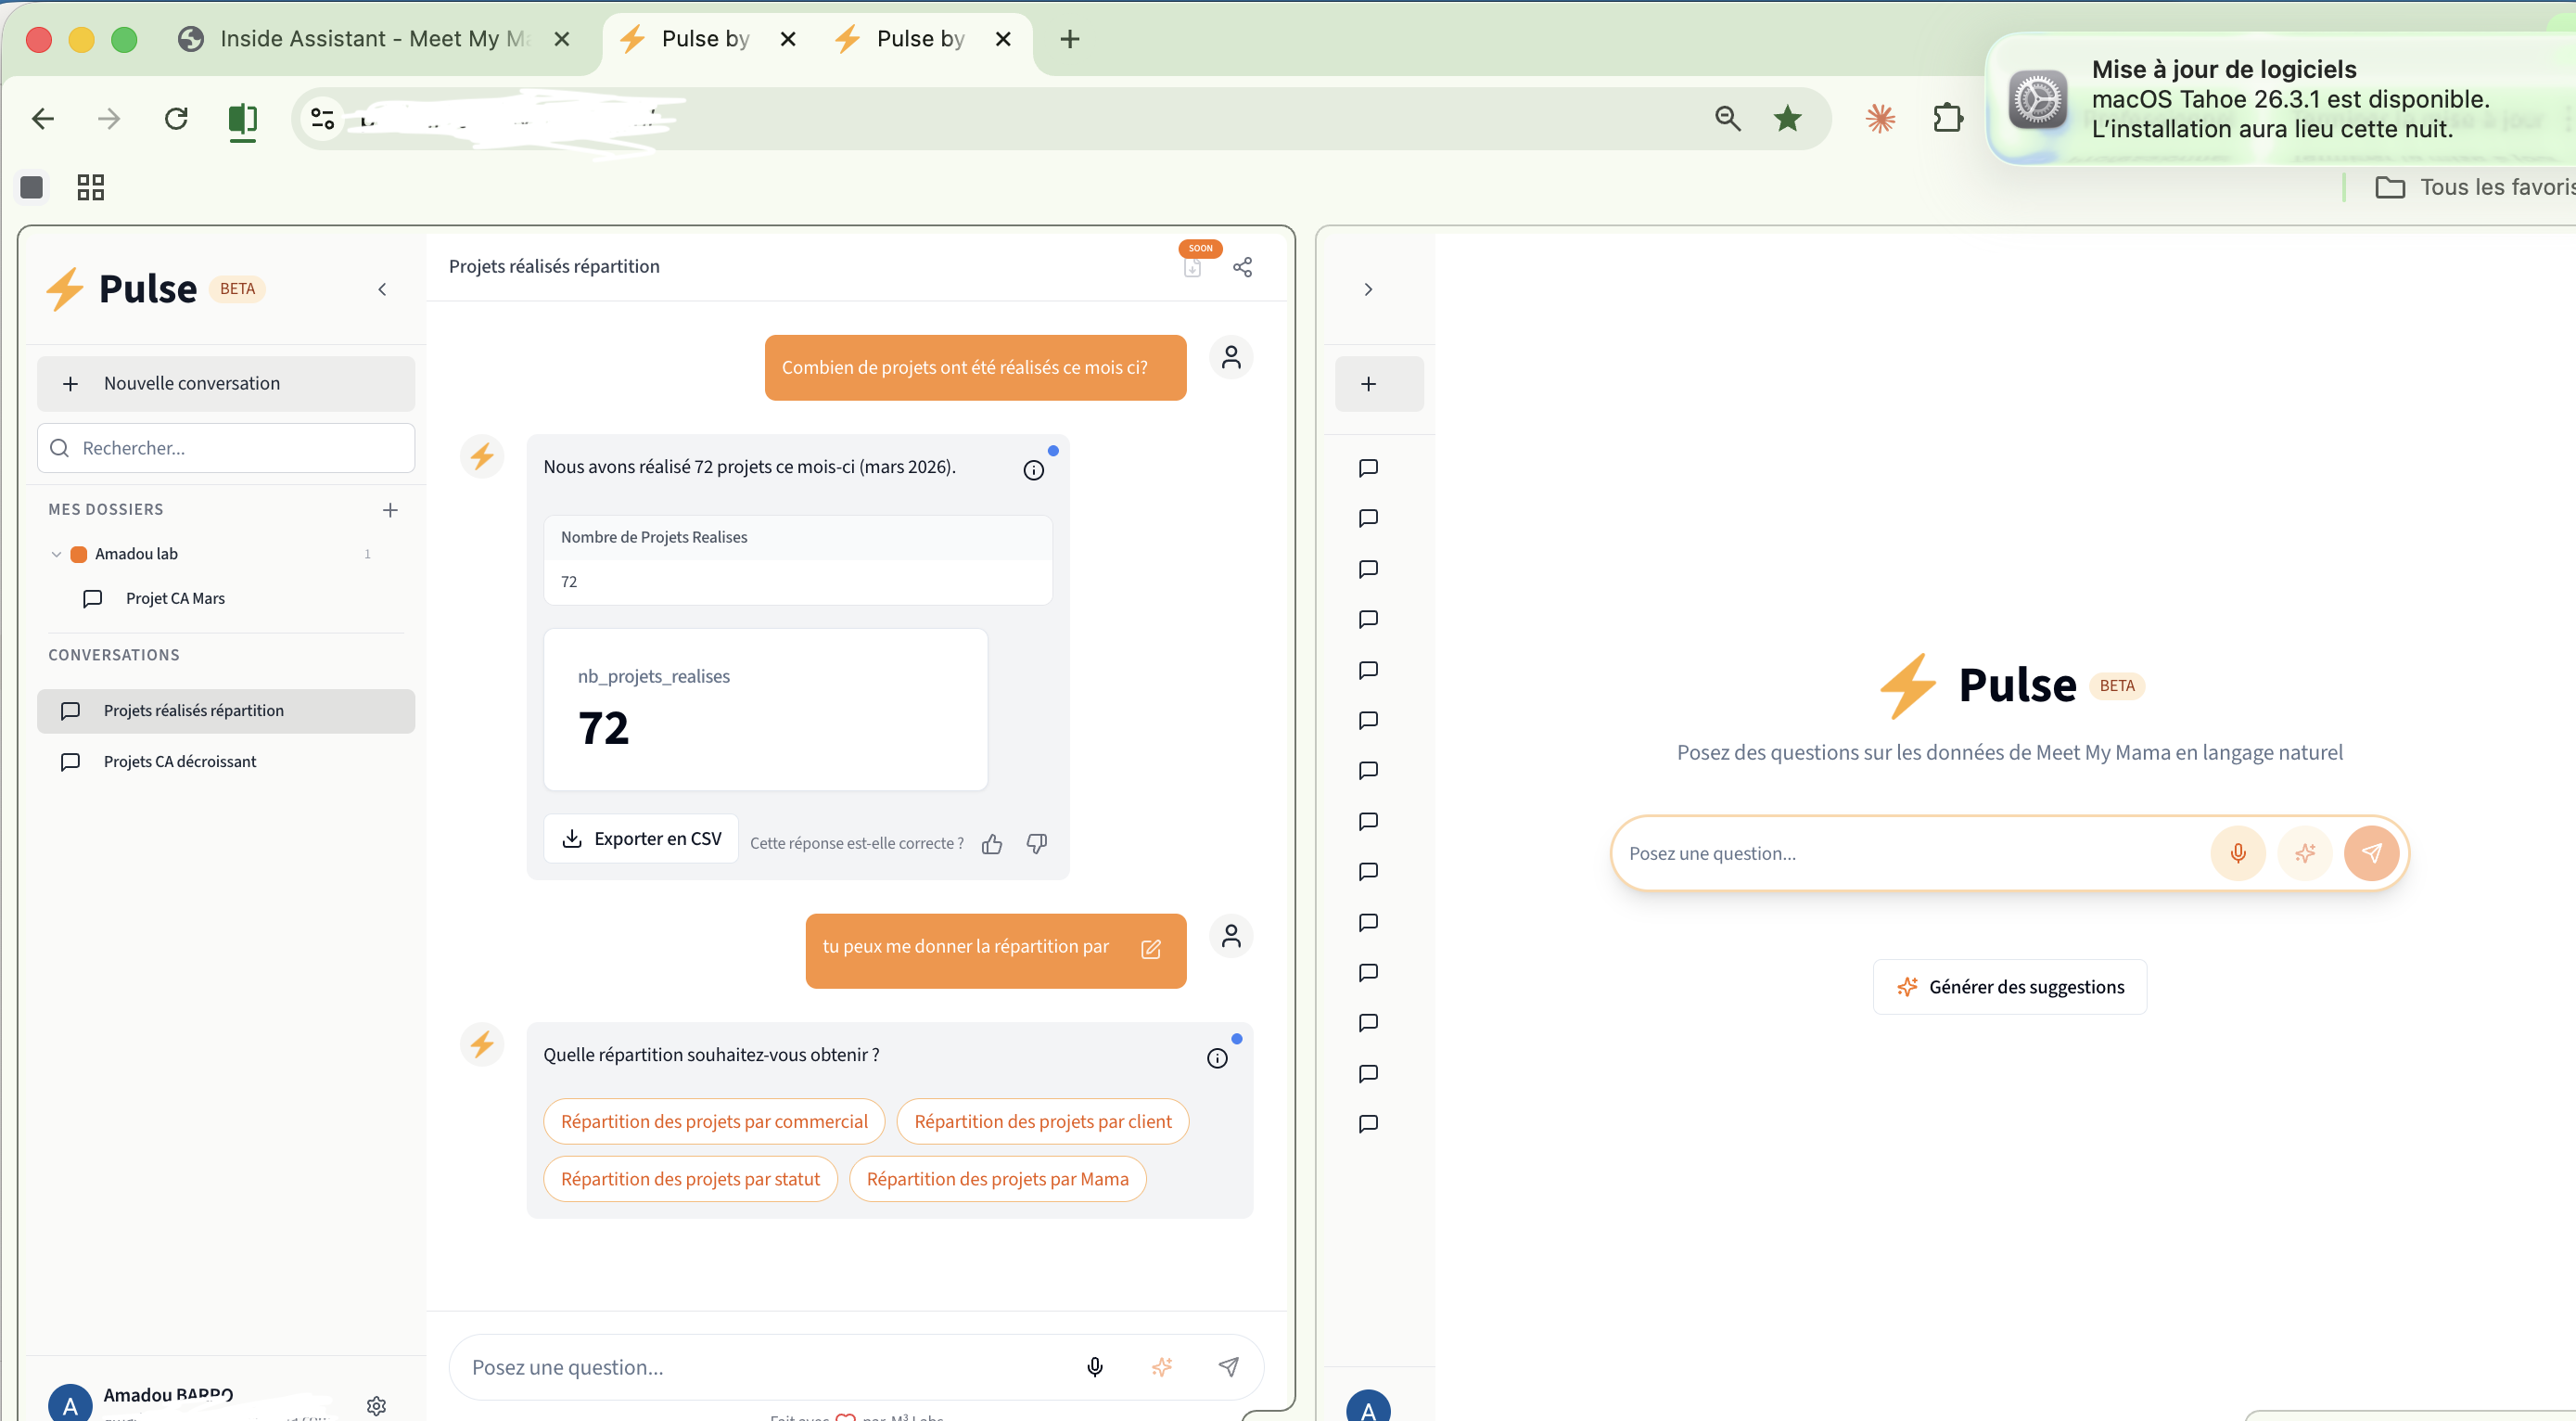
Task: Open a new browser tab
Action: [x=1069, y=39]
